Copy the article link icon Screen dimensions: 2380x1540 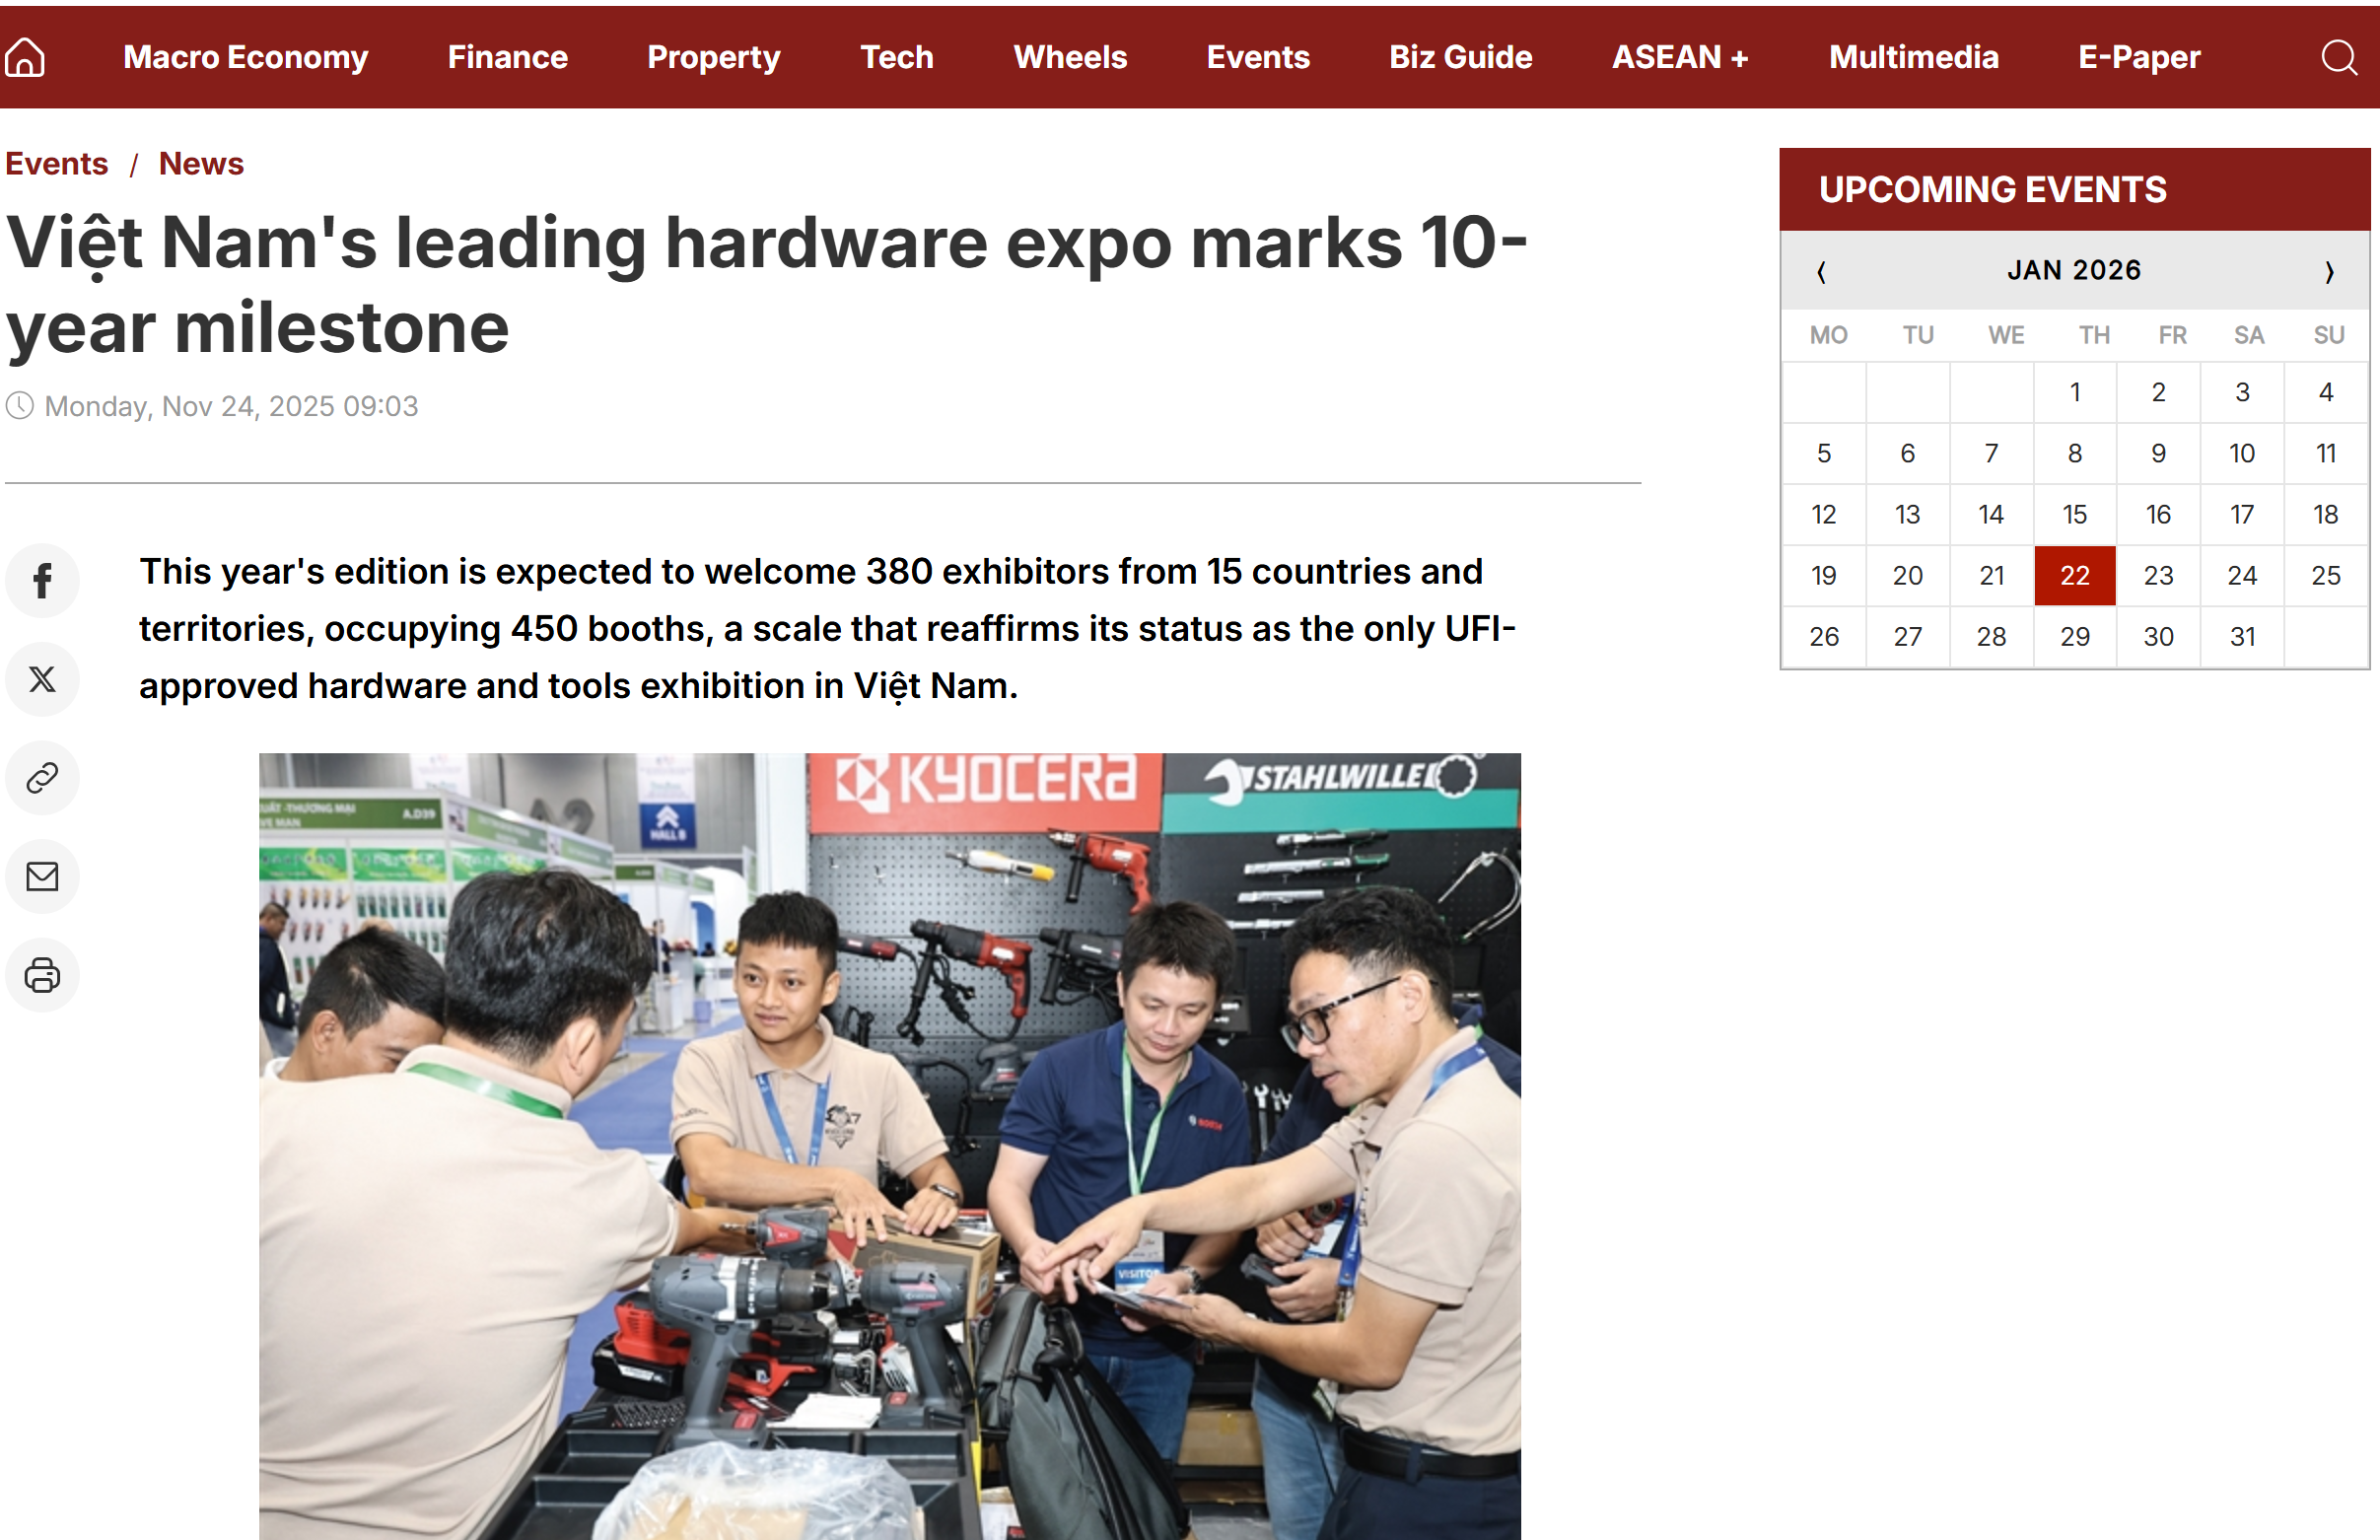tap(42, 778)
